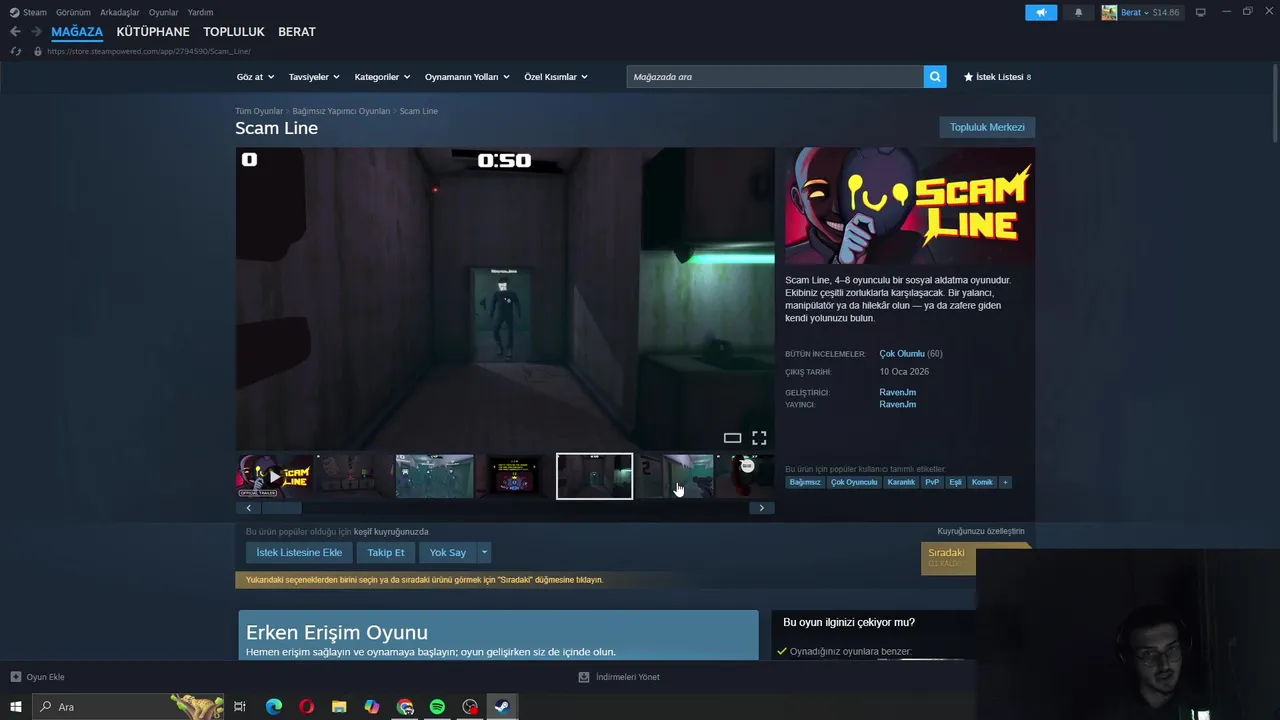
Task: Expand the Özel Kısımlar dropdown
Action: point(556,77)
